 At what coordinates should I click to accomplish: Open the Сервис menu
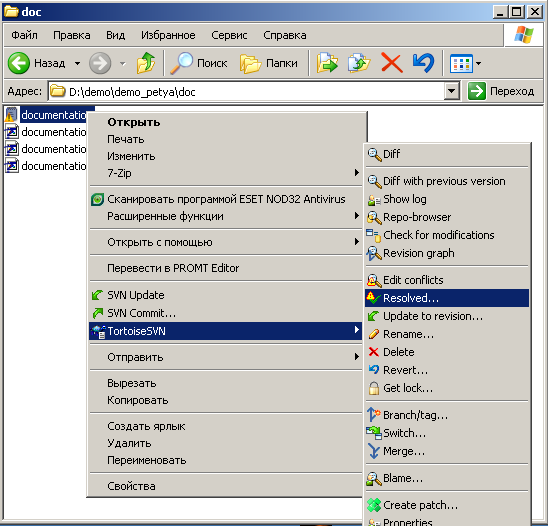pos(229,35)
